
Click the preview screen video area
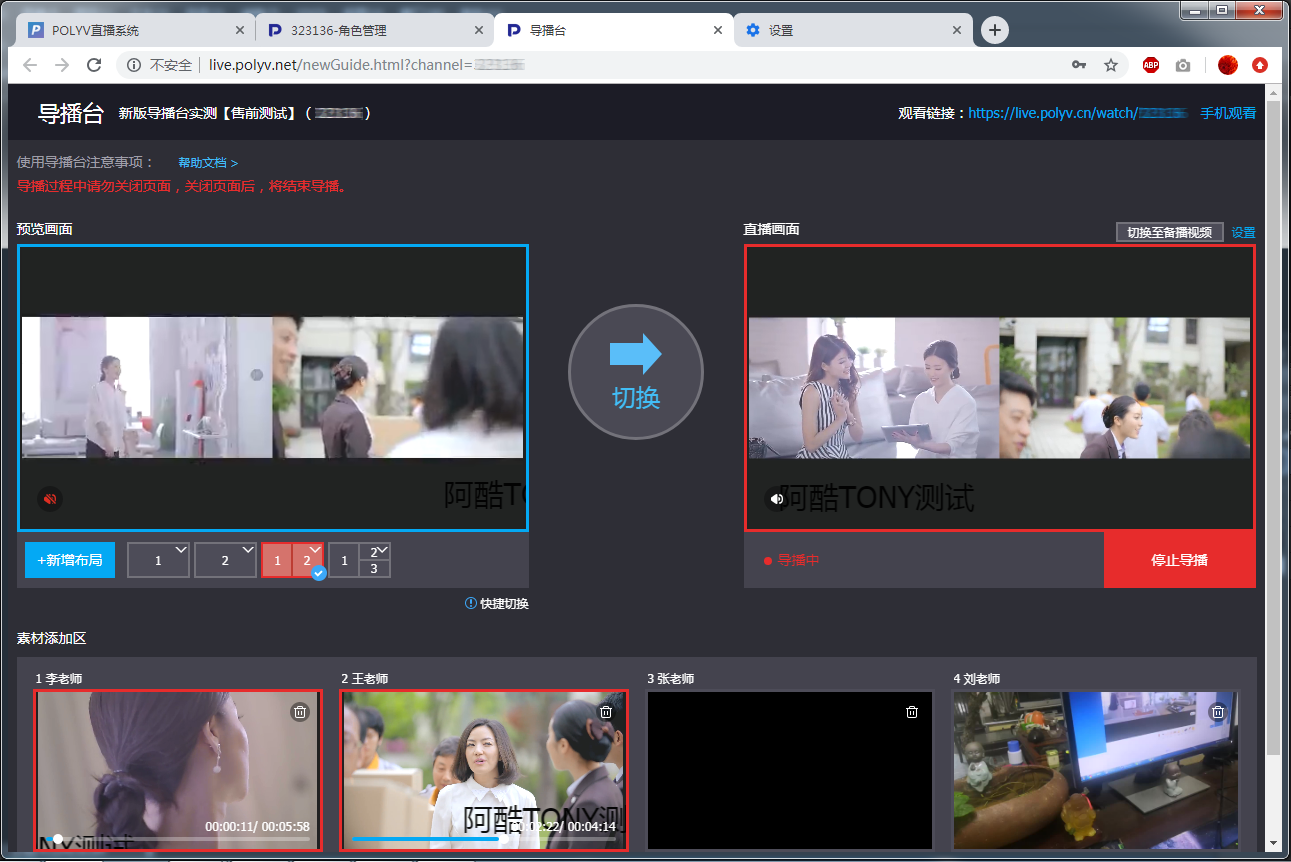272,388
